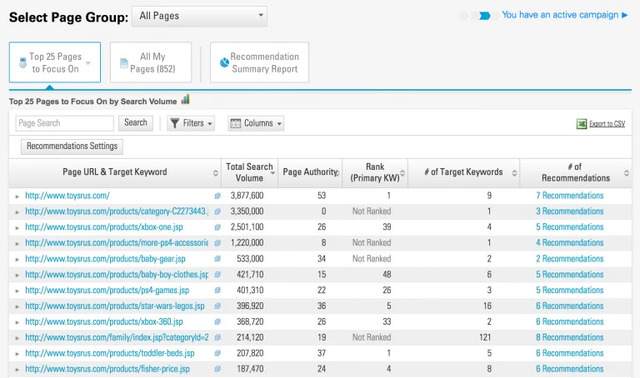Expand the toysrus.com homepage row

tap(17, 196)
